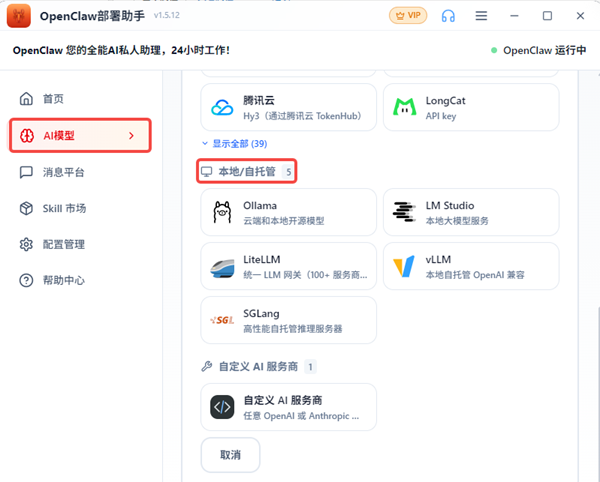Click the 自定义 AI 服务商 section header

pos(258,367)
